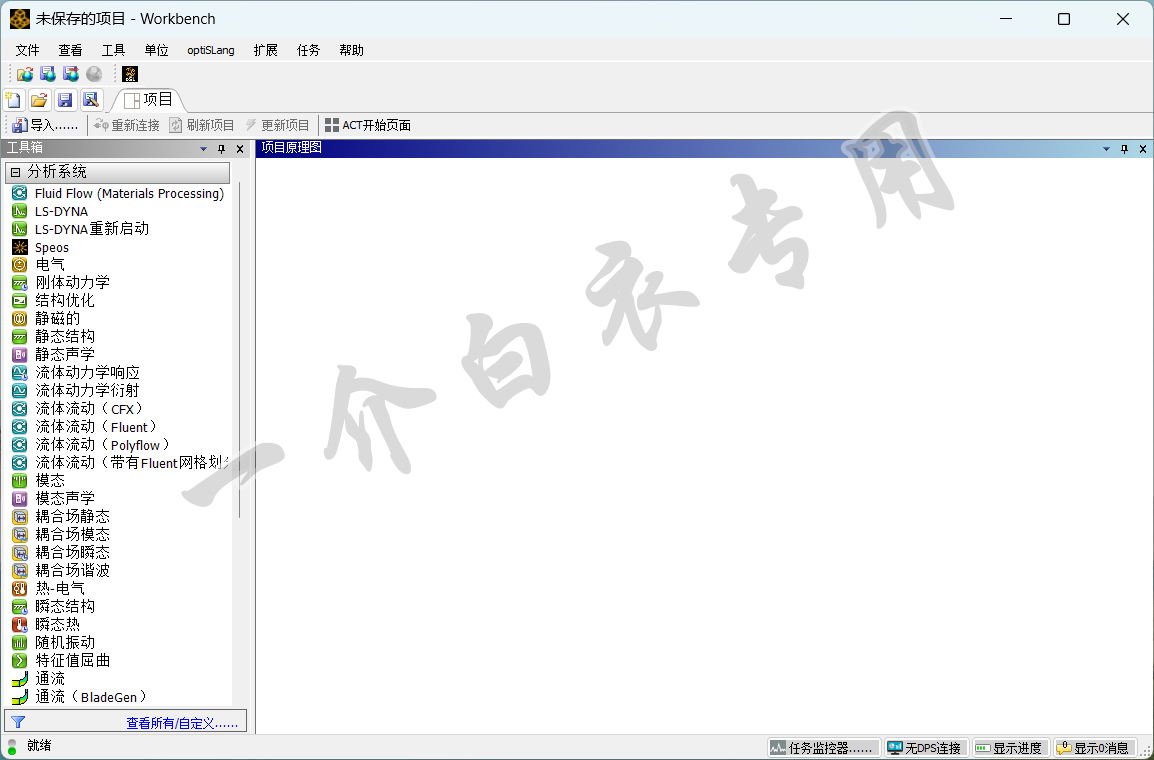Image resolution: width=1154 pixels, height=760 pixels.
Task: Select the 刚体动力学 icon
Action: pyautogui.click(x=20, y=283)
